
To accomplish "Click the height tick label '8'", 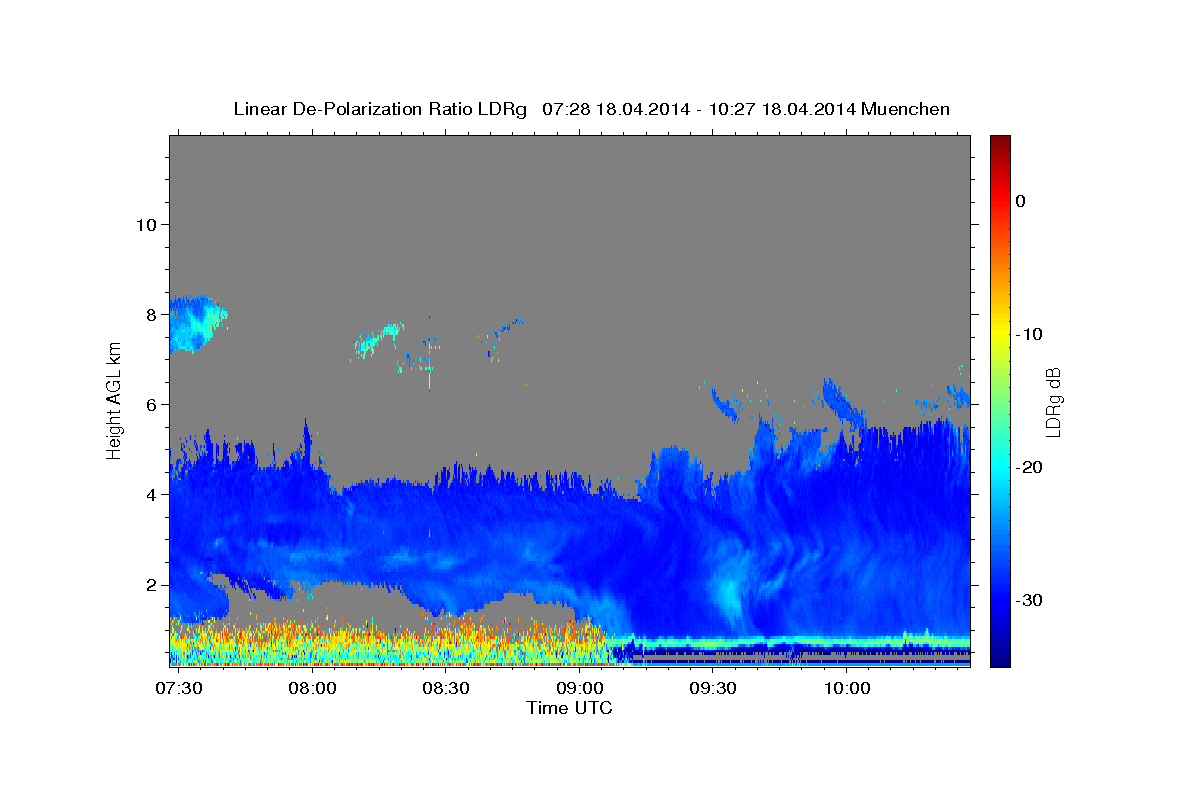I will coord(151,314).
